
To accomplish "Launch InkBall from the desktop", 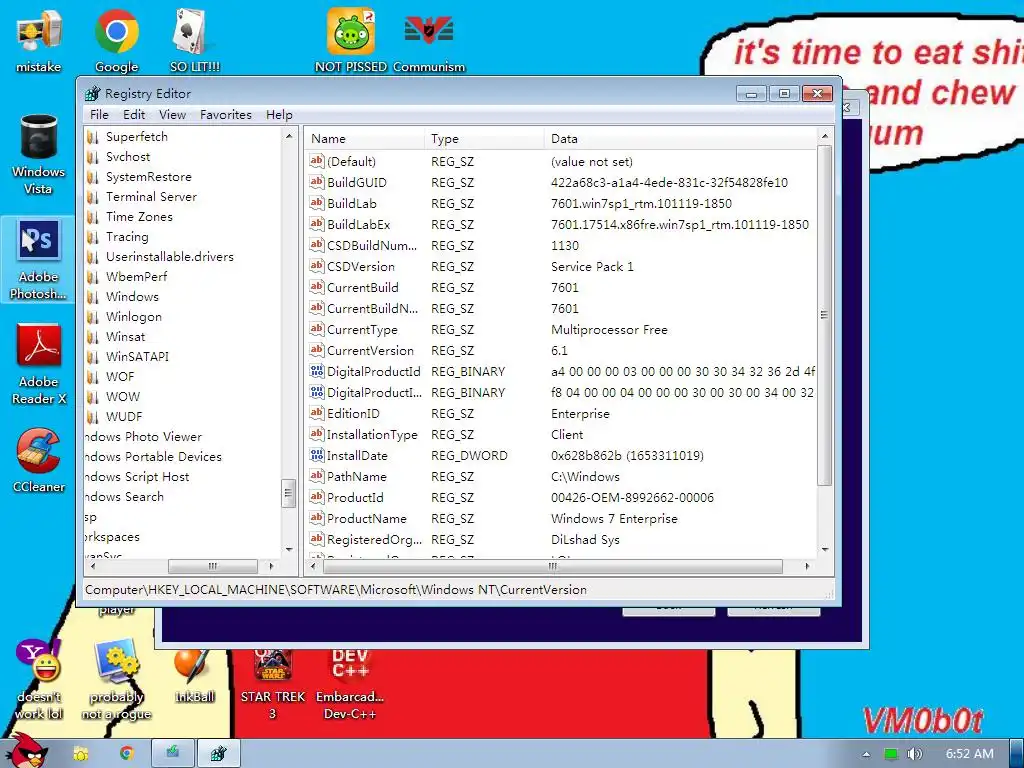I will click(195, 677).
